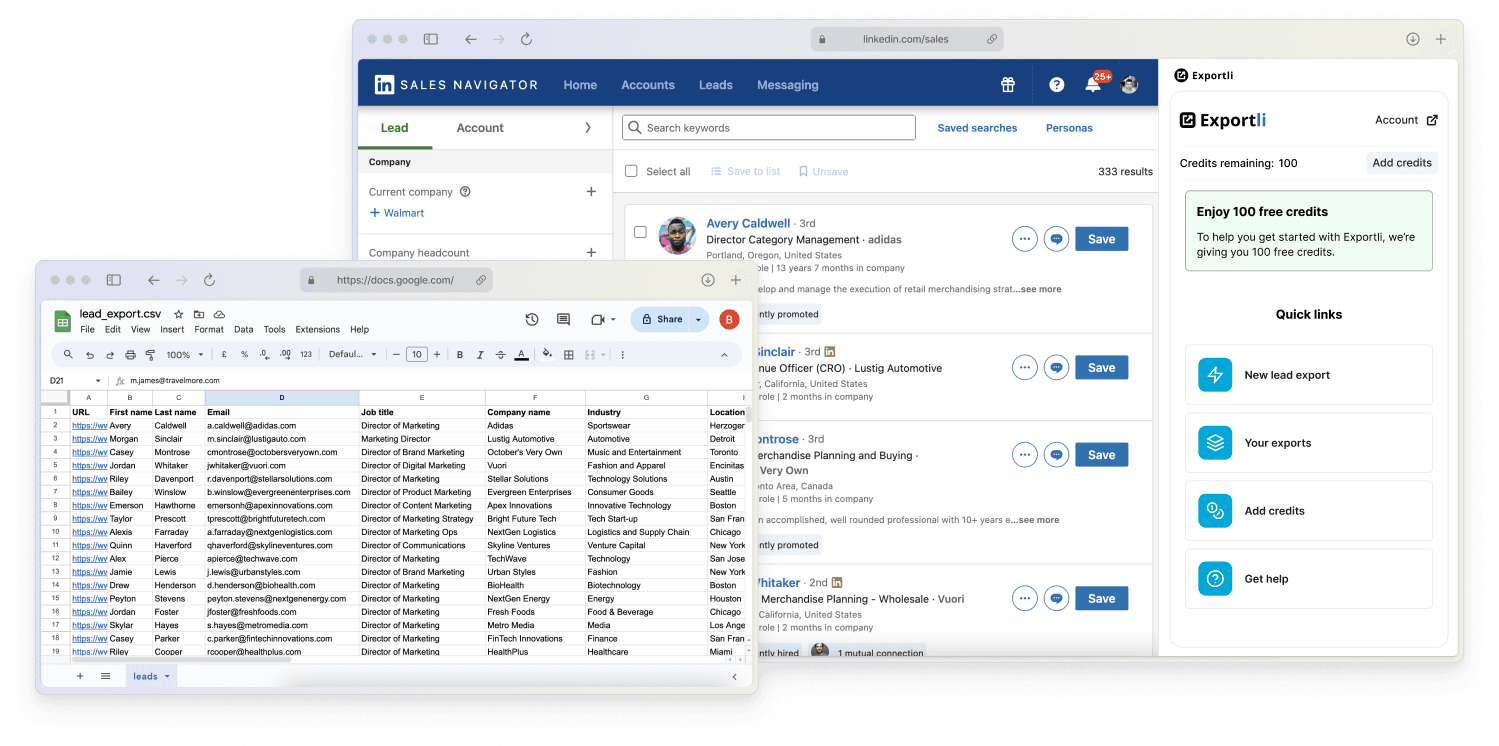Open the more toolbar options menu
The width and height of the screenshot is (1499, 746).
[x=623, y=354]
